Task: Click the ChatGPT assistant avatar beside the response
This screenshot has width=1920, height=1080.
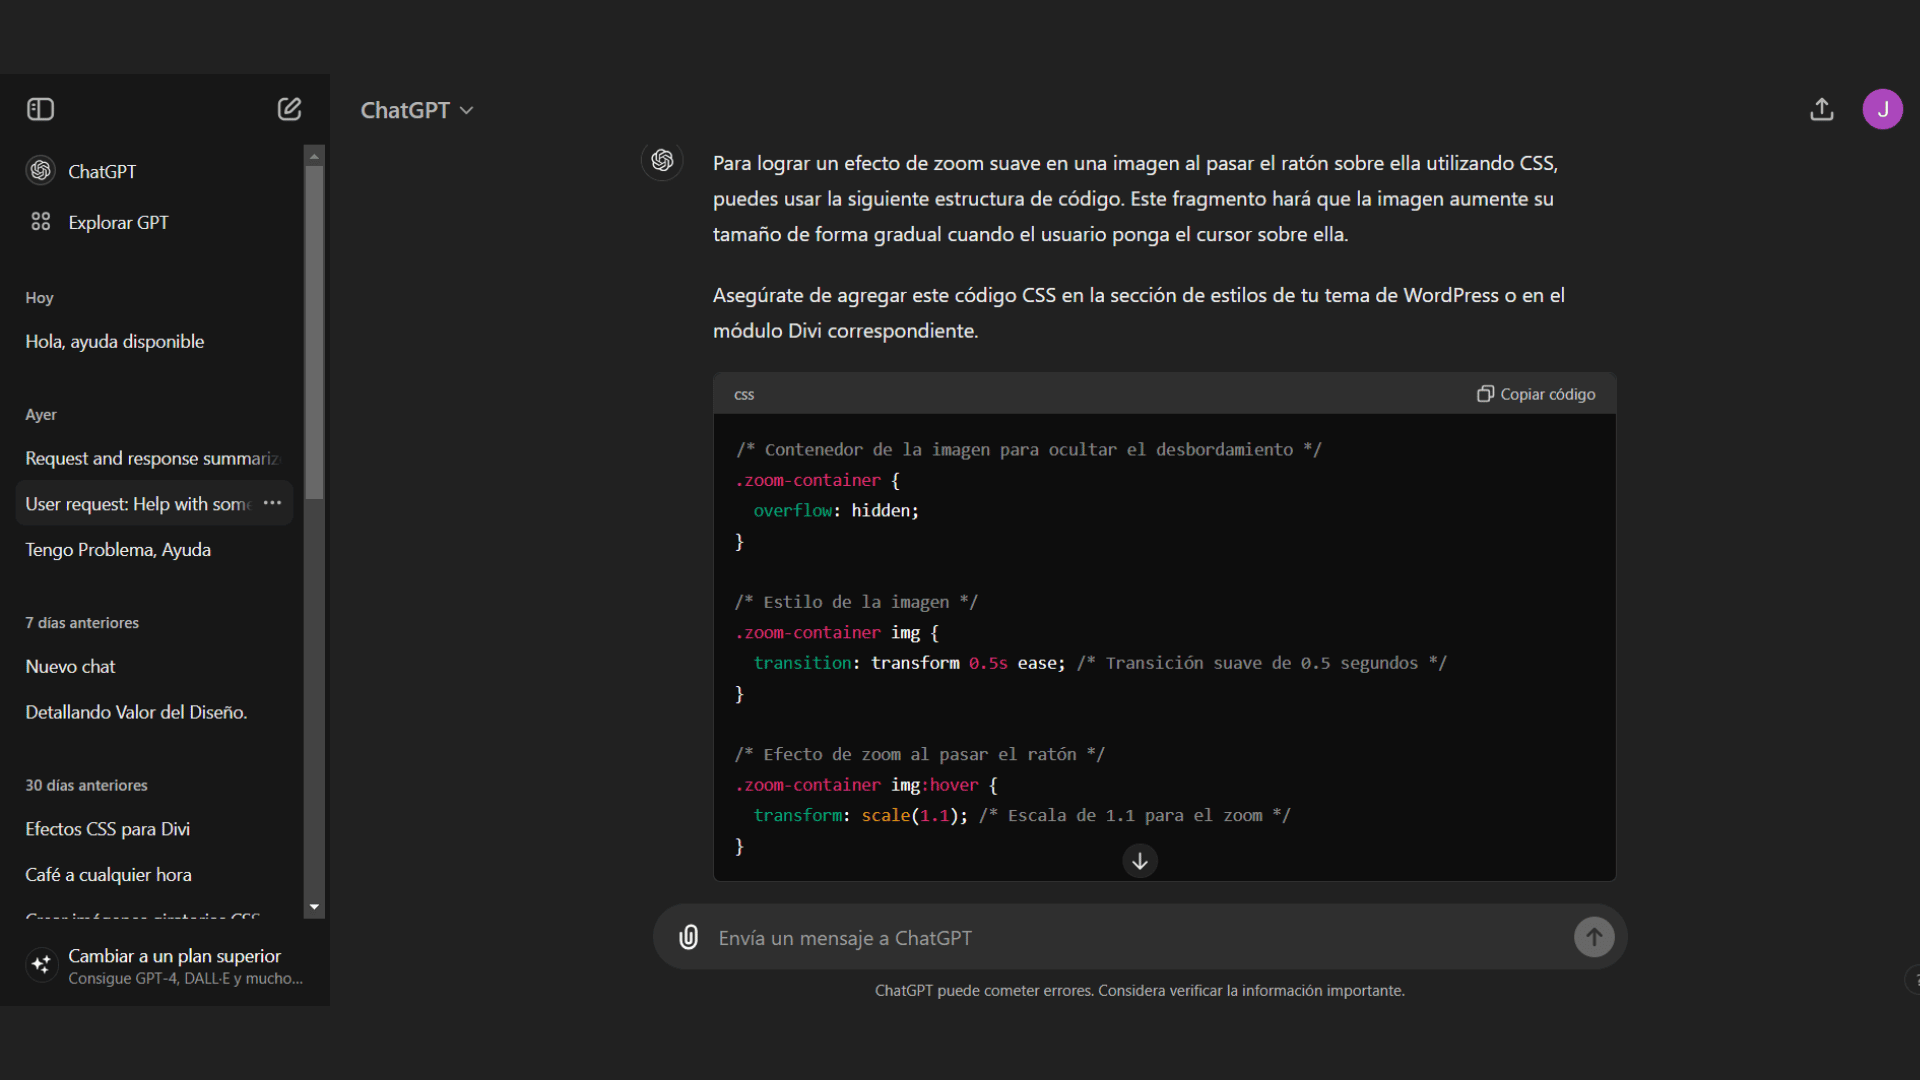Action: tap(662, 160)
